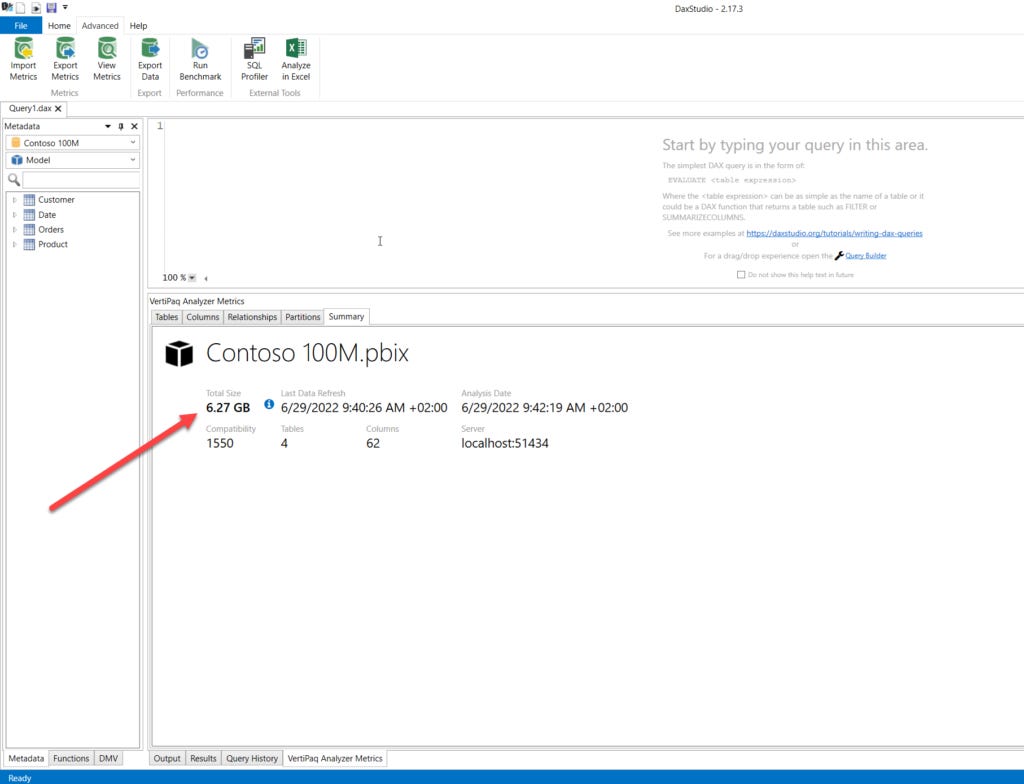Viewport: 1024px width, 784px height.
Task: Switch to the Home ribbon tab
Action: [59, 25]
